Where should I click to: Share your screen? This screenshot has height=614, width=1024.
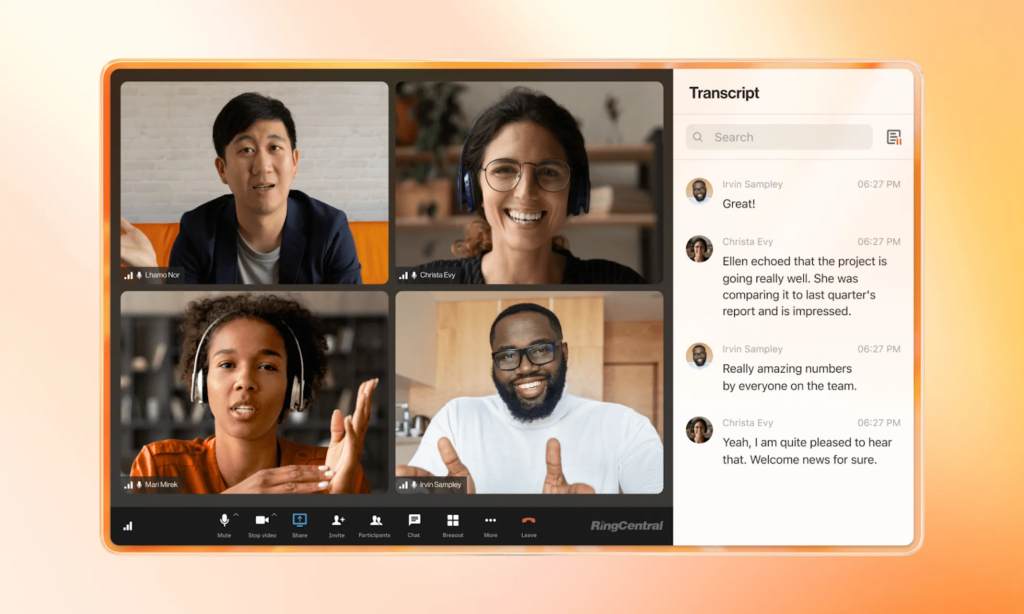click(300, 520)
